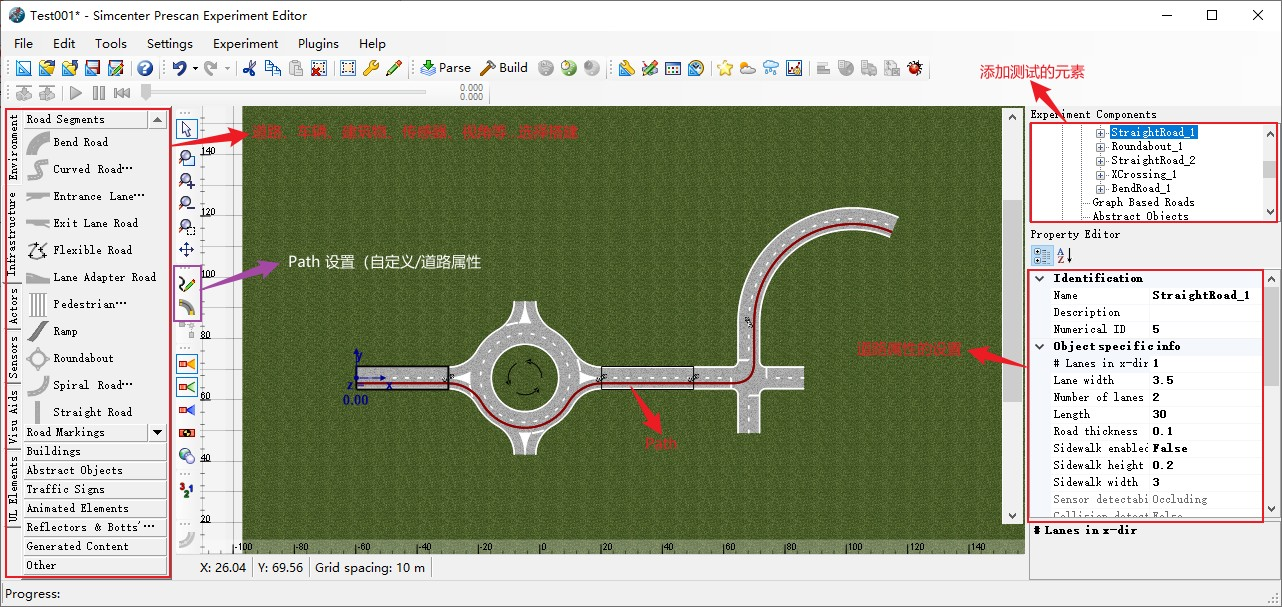Open the Help question mark icon
The image size is (1282, 607).
click(145, 68)
